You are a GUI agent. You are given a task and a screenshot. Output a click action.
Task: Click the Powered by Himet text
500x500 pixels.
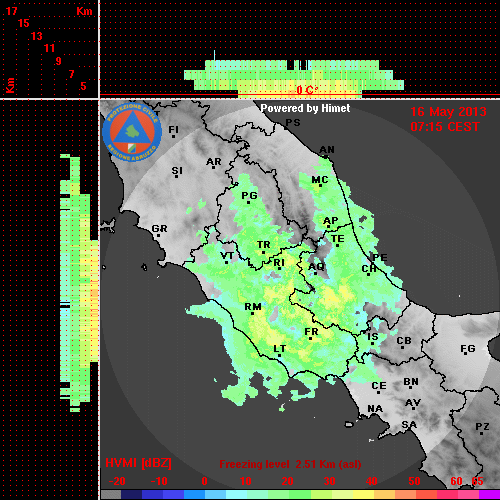(305, 108)
